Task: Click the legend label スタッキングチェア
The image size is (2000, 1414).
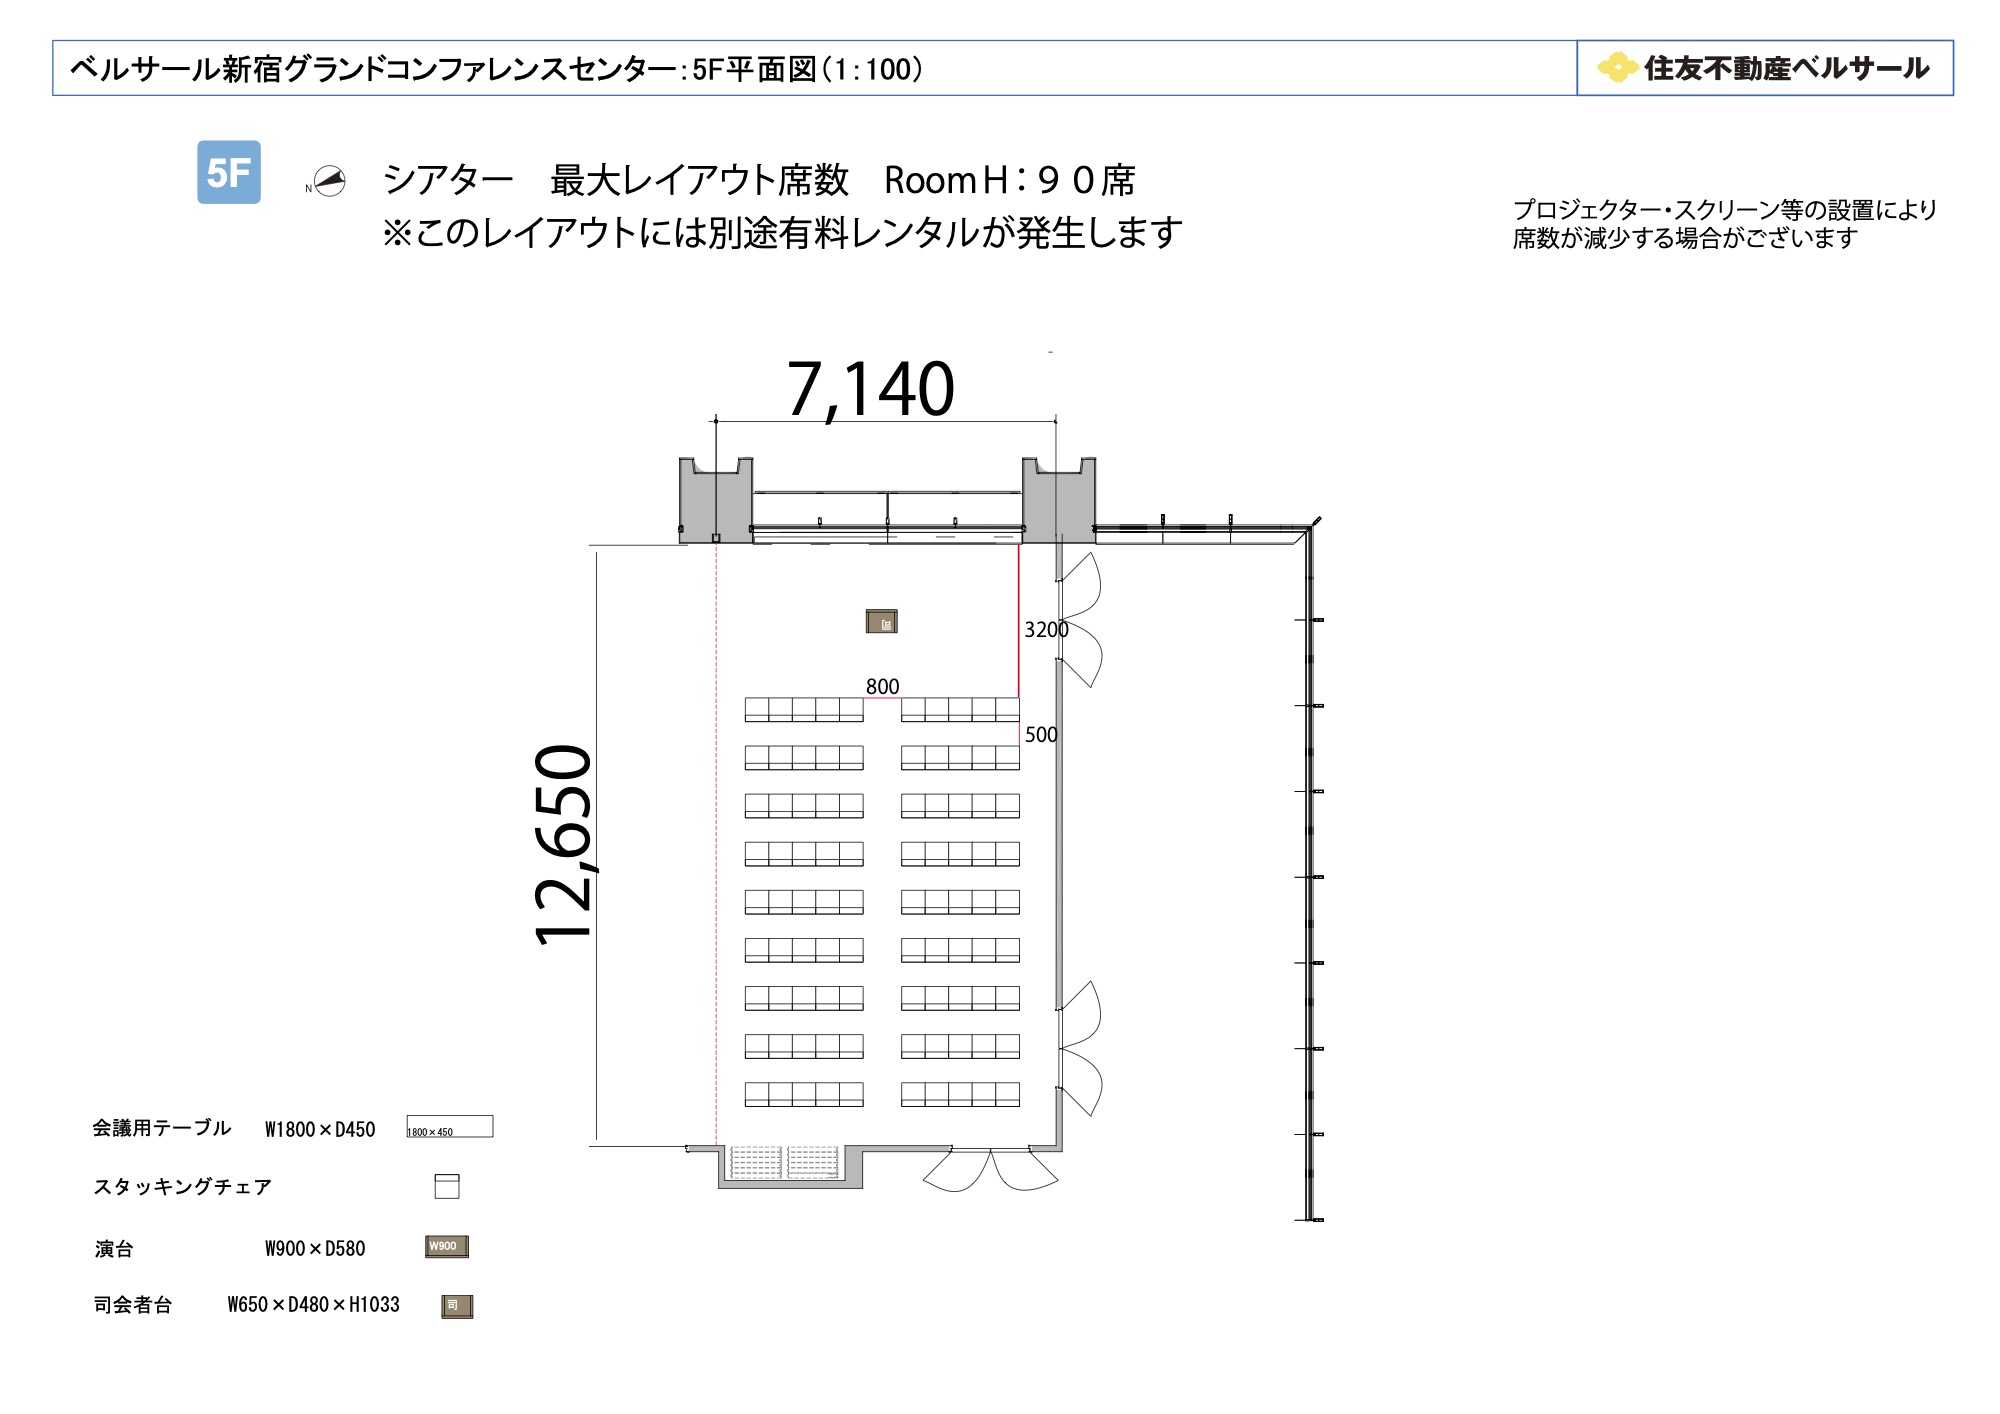Action: (x=182, y=1187)
